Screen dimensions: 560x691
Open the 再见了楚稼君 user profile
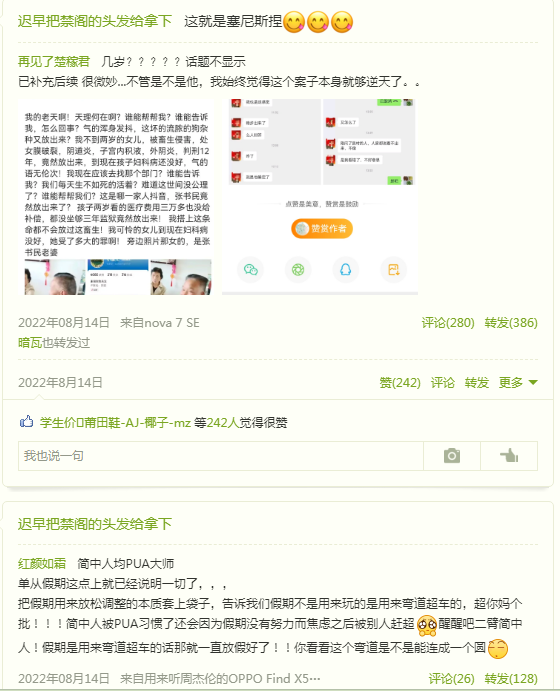click(54, 61)
